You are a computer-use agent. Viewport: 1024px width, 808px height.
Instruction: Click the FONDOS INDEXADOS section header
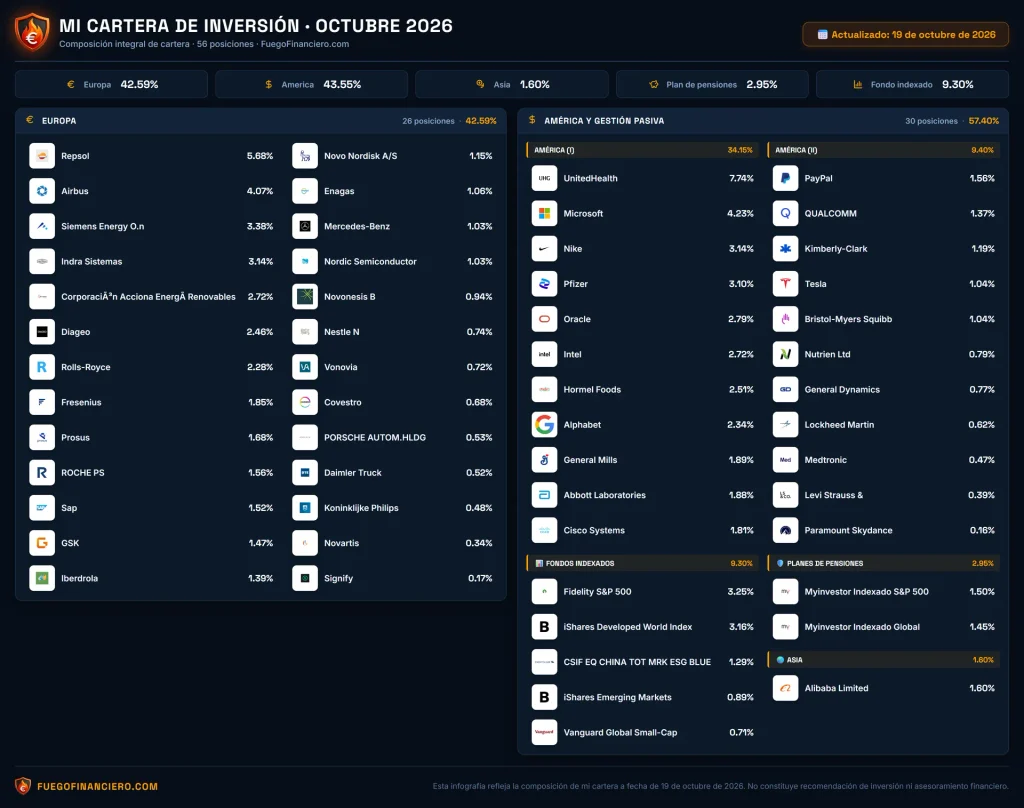[x=641, y=563]
